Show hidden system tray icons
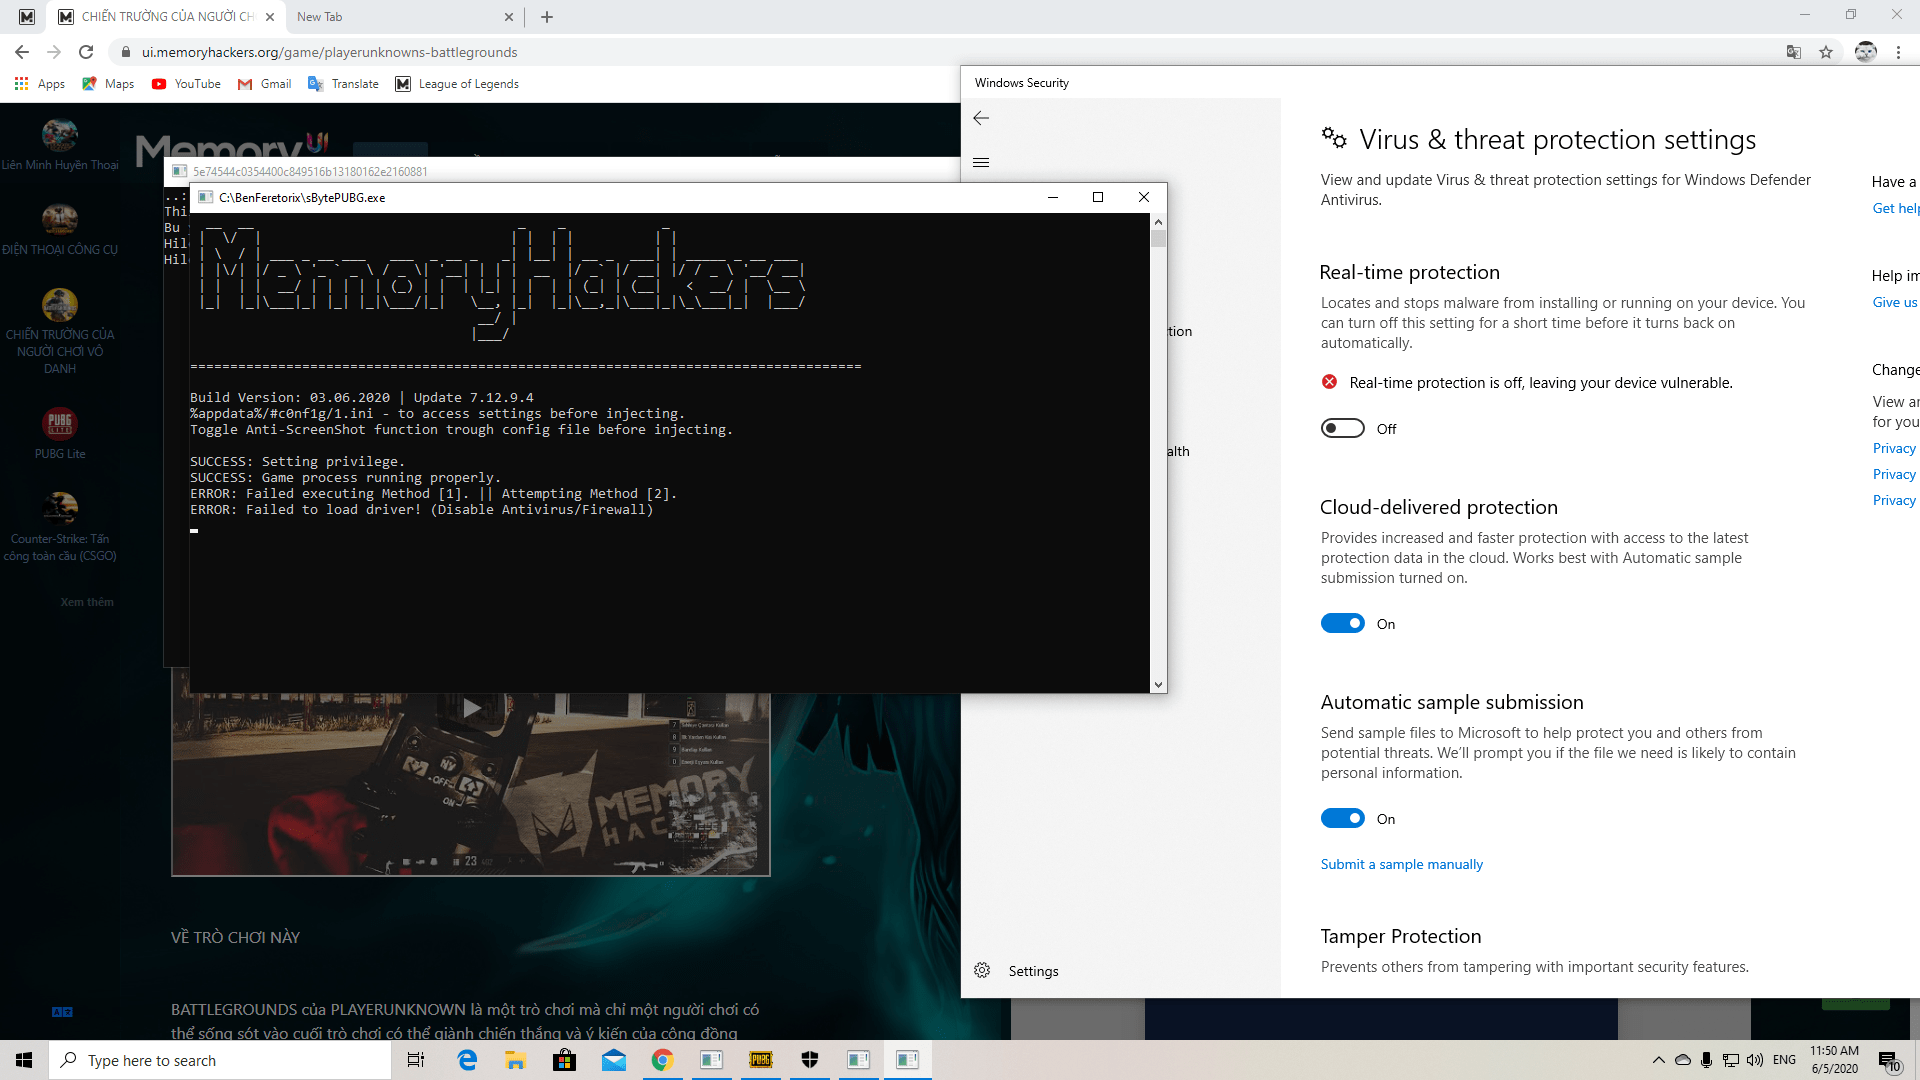 1659,1060
